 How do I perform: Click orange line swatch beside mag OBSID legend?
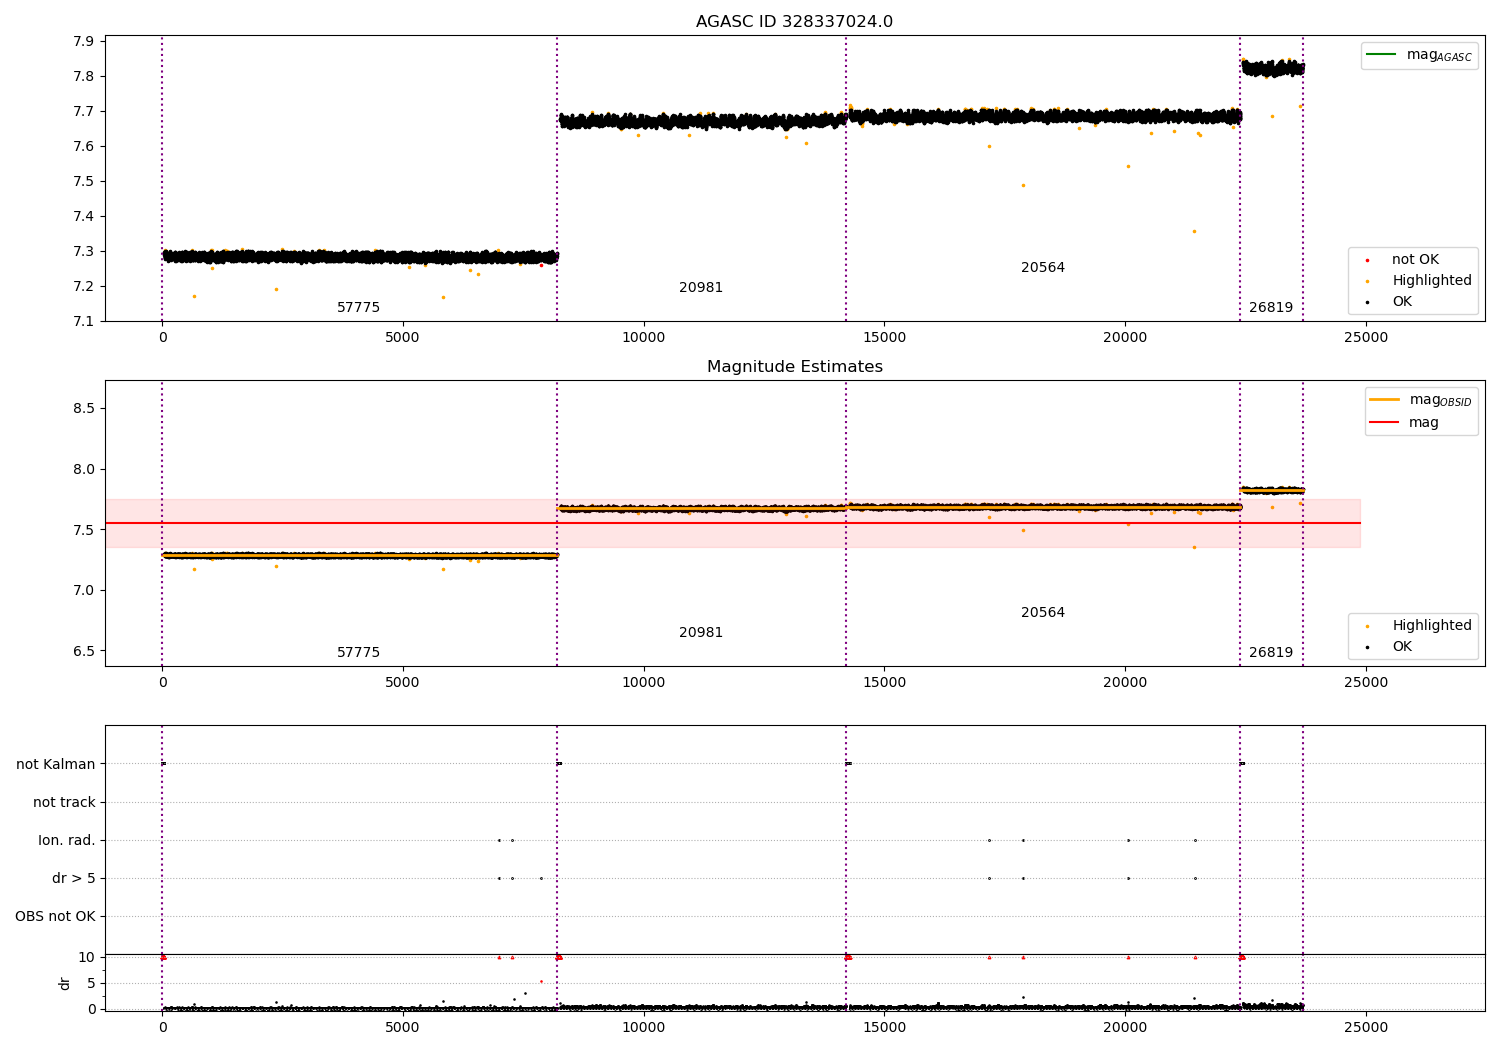click(x=1384, y=400)
